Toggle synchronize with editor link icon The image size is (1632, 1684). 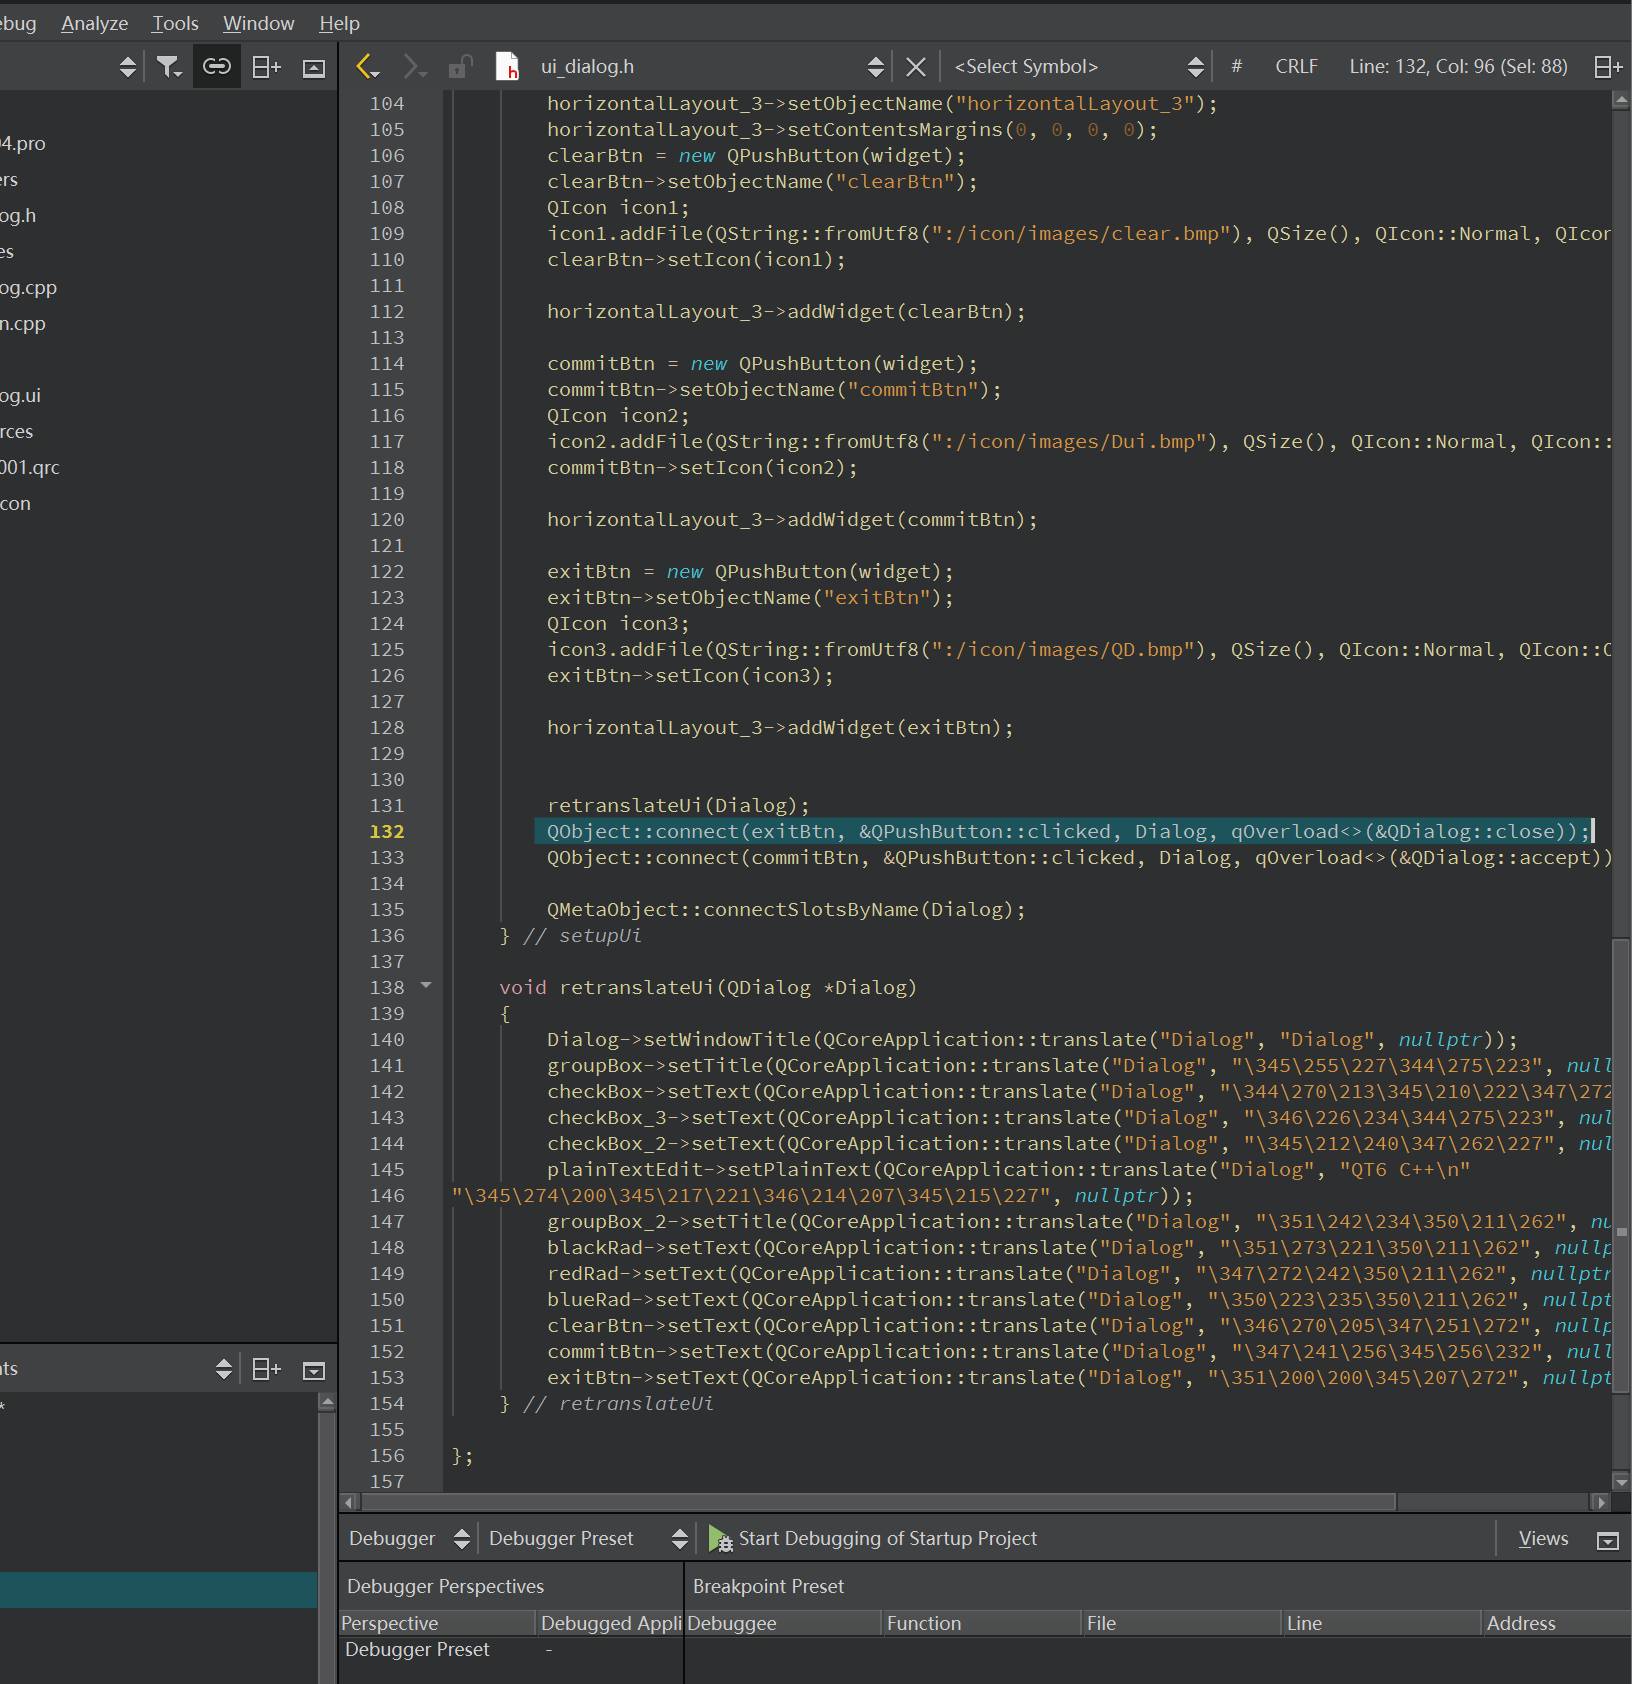217,67
